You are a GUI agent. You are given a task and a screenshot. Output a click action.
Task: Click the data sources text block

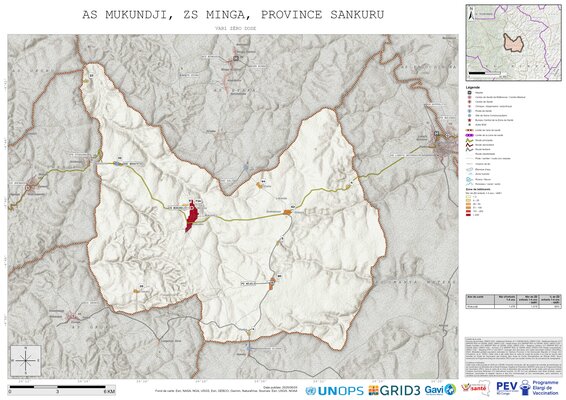(x=514, y=357)
